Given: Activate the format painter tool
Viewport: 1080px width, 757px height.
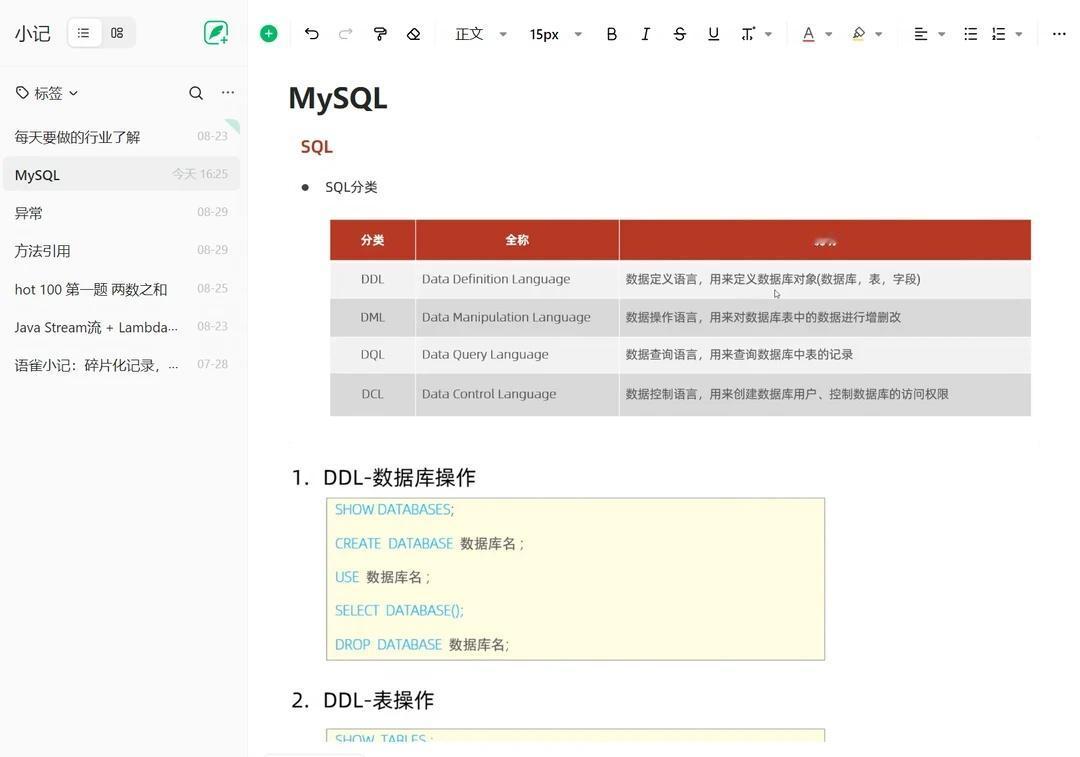Looking at the screenshot, I should (380, 34).
